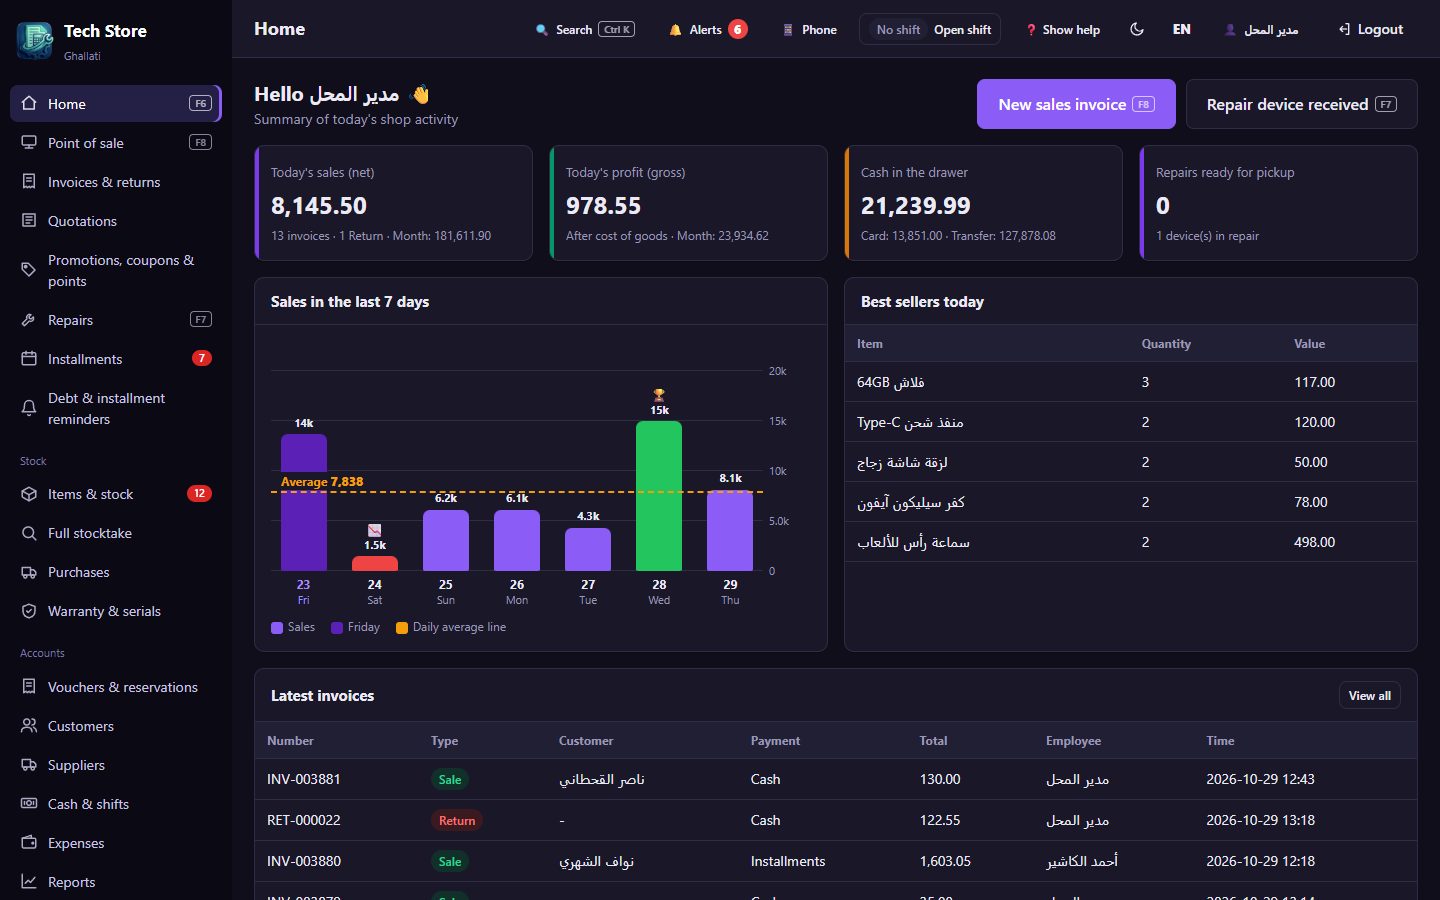Select return number RET-000022
Image resolution: width=1440 pixels, height=900 pixels.
click(304, 820)
